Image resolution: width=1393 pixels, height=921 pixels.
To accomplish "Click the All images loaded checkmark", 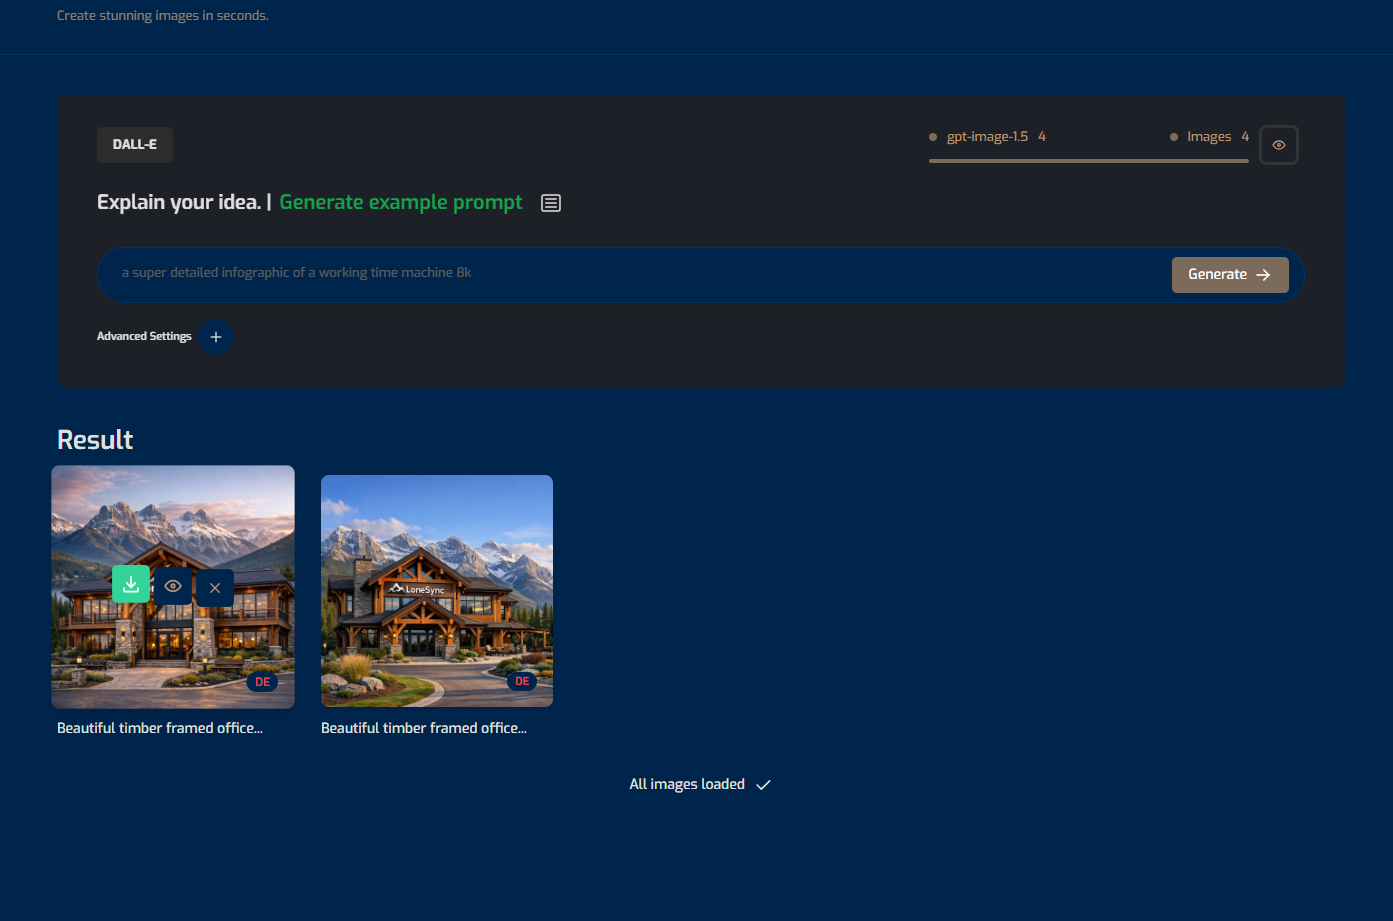I will [764, 785].
